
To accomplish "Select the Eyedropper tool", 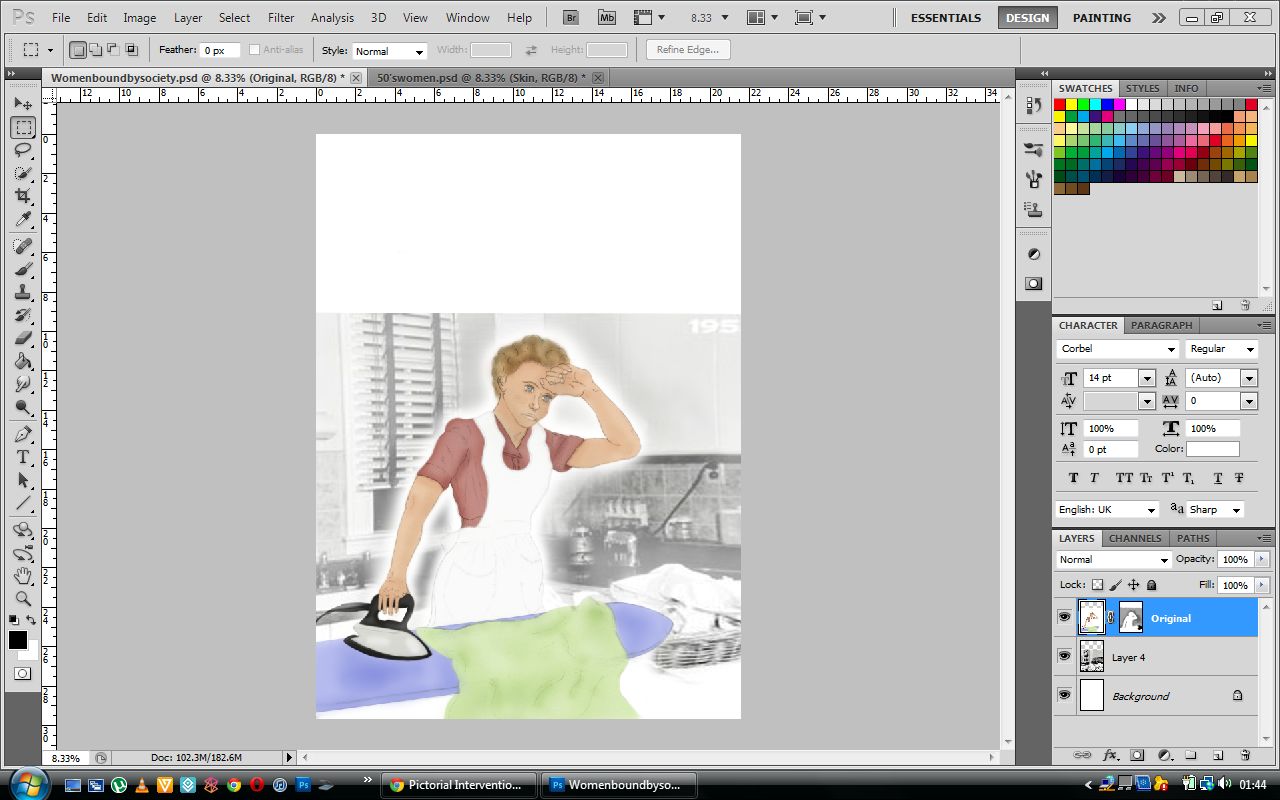I will (x=23, y=219).
